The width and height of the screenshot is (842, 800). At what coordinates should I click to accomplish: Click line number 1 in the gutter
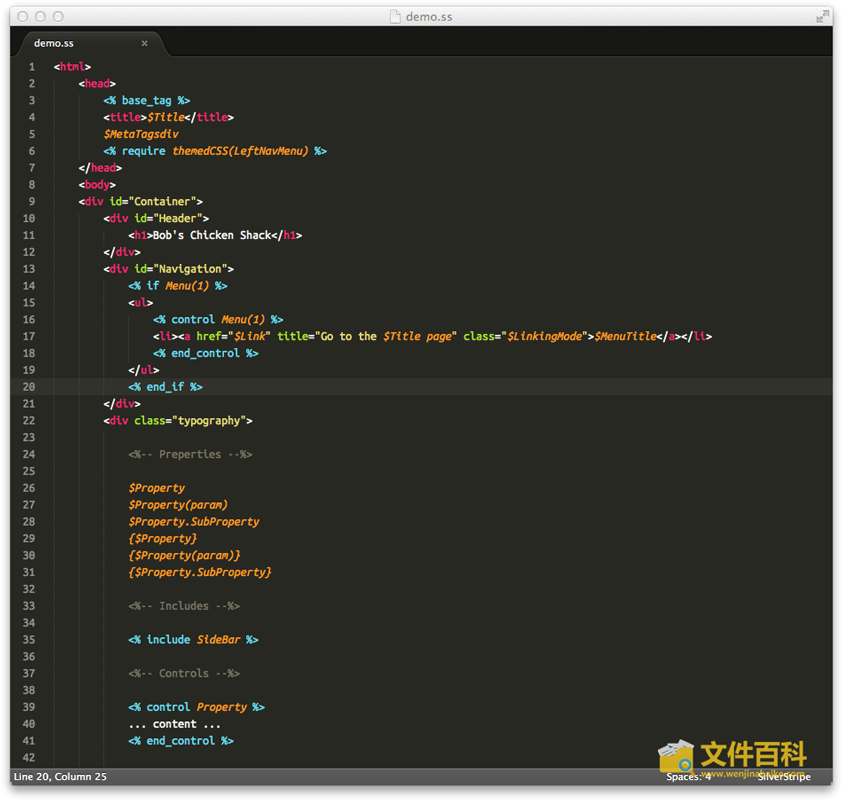(32, 67)
